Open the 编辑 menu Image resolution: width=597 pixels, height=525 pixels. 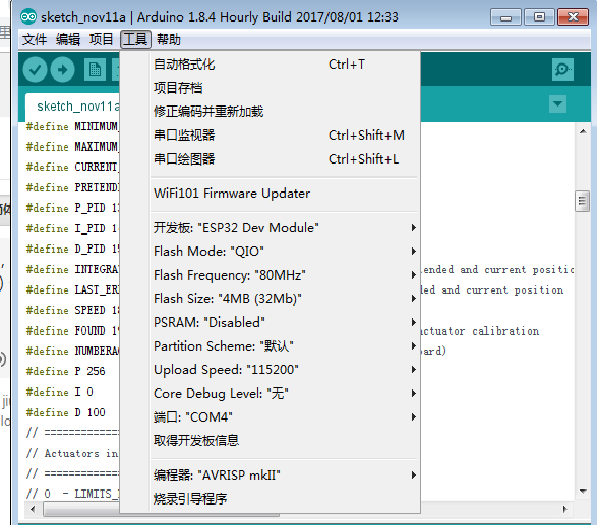point(68,39)
